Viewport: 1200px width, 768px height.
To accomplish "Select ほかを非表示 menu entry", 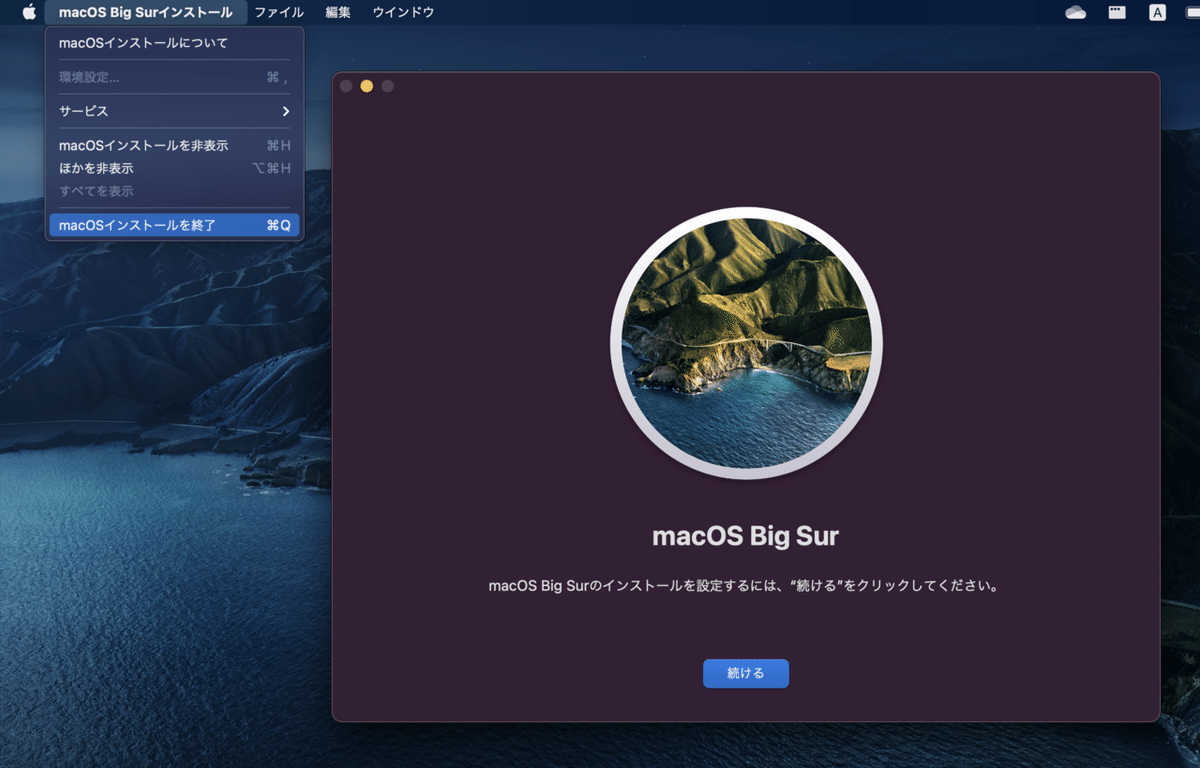I will pyautogui.click(x=174, y=168).
